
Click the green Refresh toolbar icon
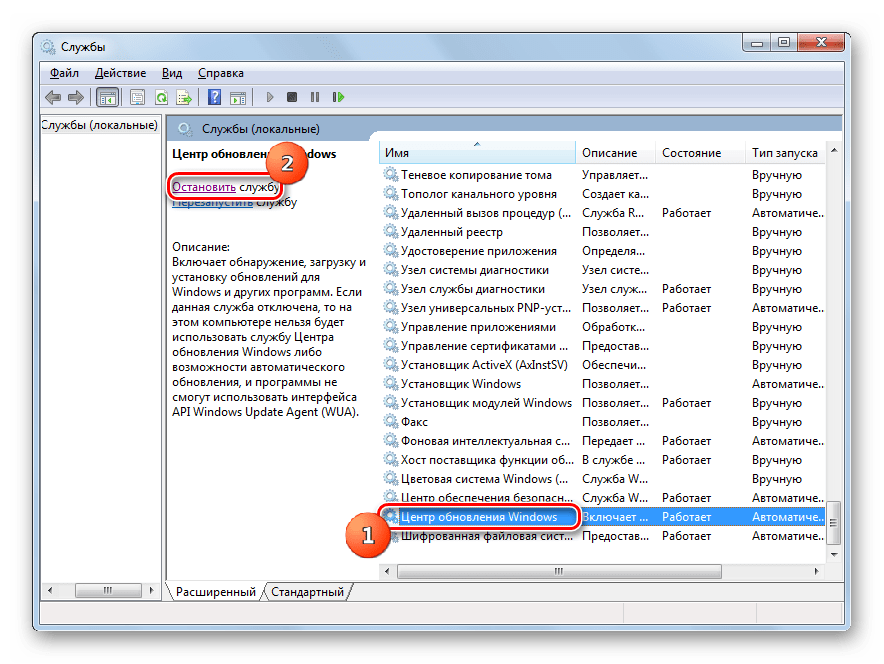[161, 97]
